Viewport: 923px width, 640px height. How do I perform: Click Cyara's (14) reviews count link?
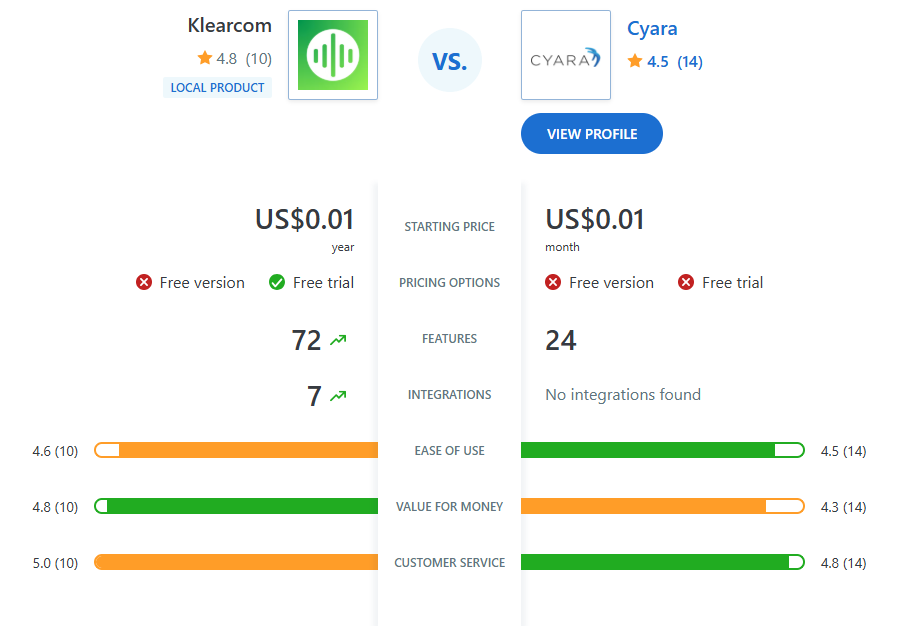[690, 62]
